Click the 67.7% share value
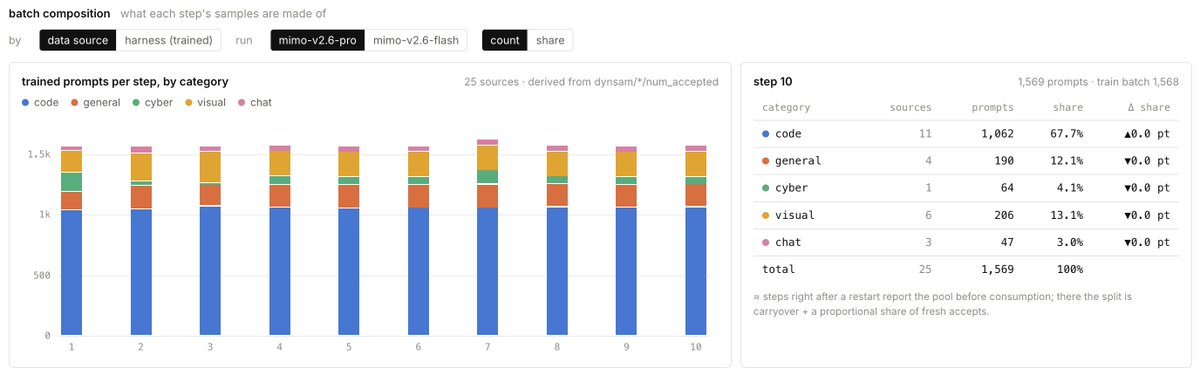 pos(1068,134)
